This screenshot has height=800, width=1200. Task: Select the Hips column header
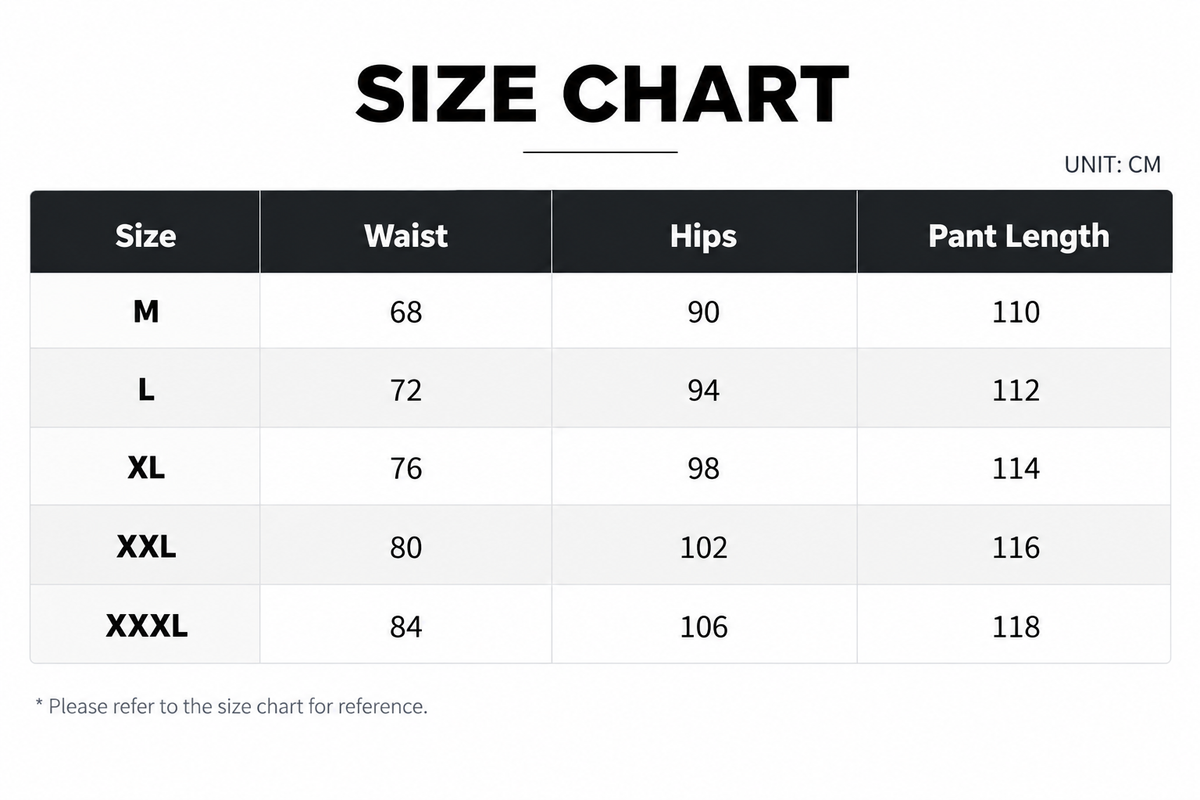coord(704,236)
